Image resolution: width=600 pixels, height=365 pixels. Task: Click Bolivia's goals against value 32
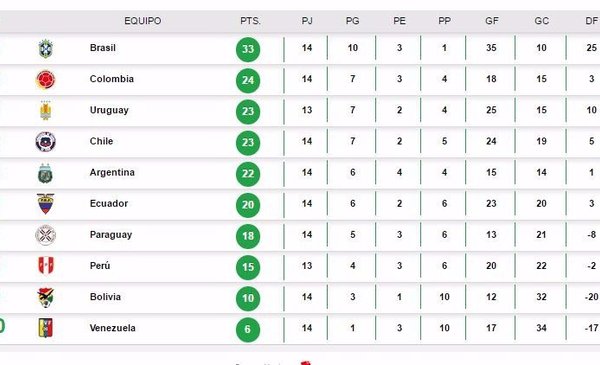tap(541, 297)
